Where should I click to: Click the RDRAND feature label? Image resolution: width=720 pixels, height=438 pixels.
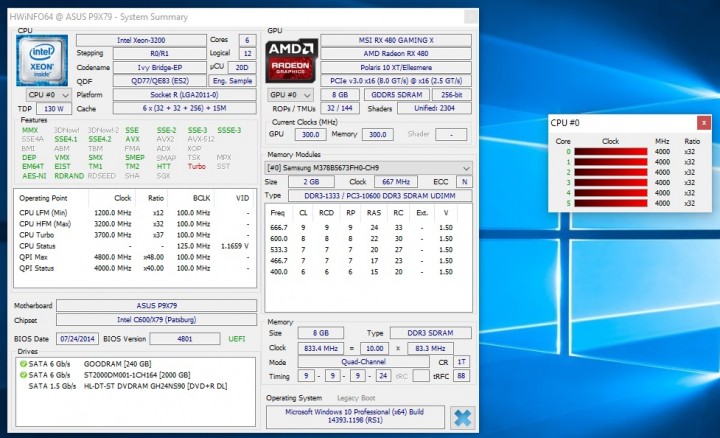coord(69,176)
